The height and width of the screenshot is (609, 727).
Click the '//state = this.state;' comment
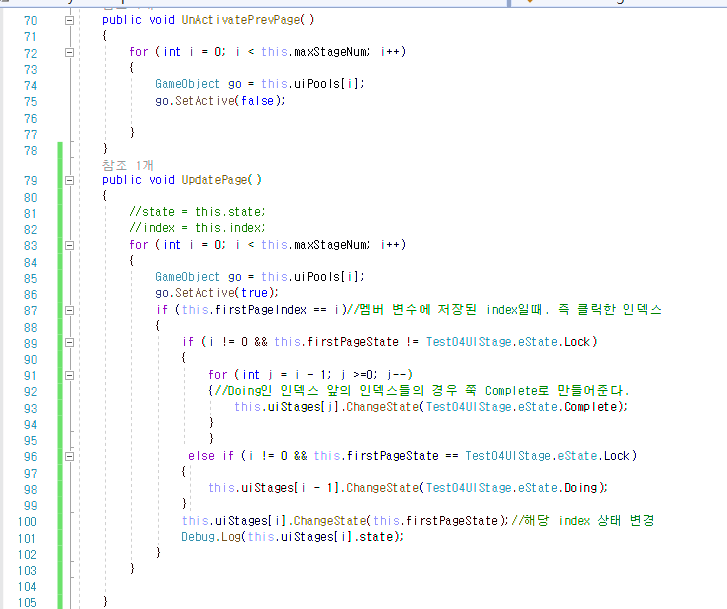[x=198, y=212]
